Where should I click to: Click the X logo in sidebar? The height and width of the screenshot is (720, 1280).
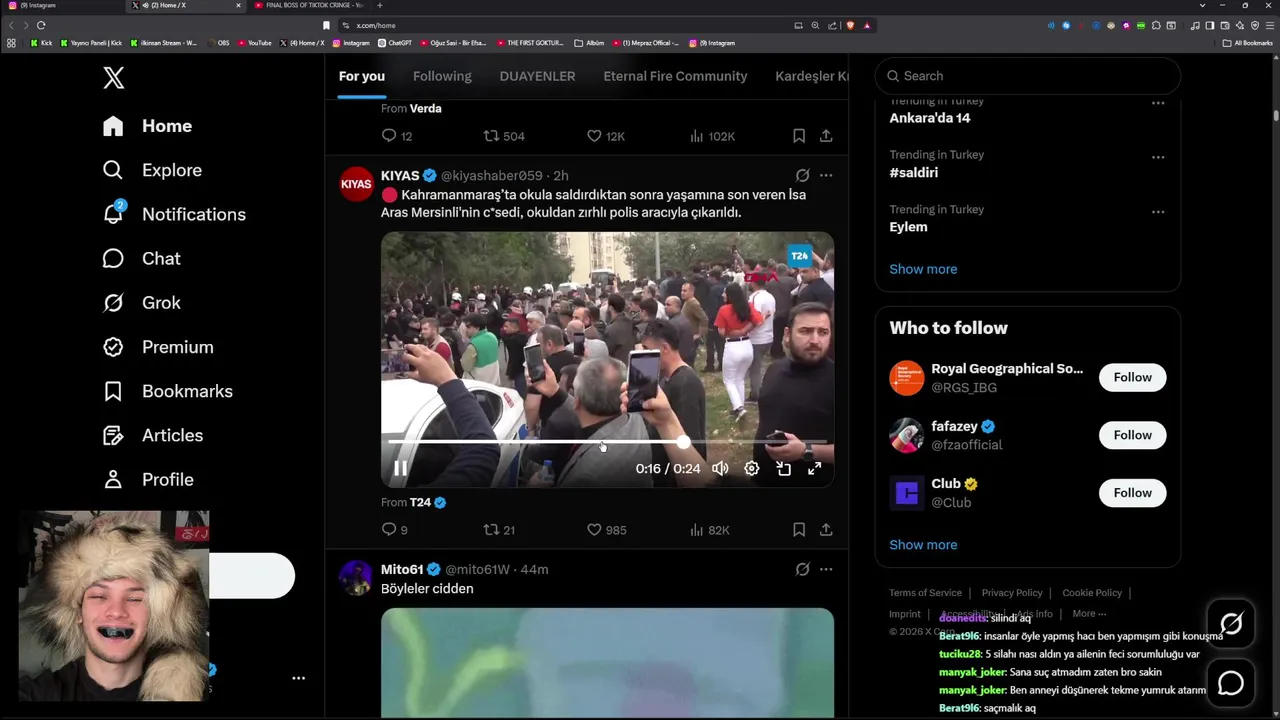[114, 78]
